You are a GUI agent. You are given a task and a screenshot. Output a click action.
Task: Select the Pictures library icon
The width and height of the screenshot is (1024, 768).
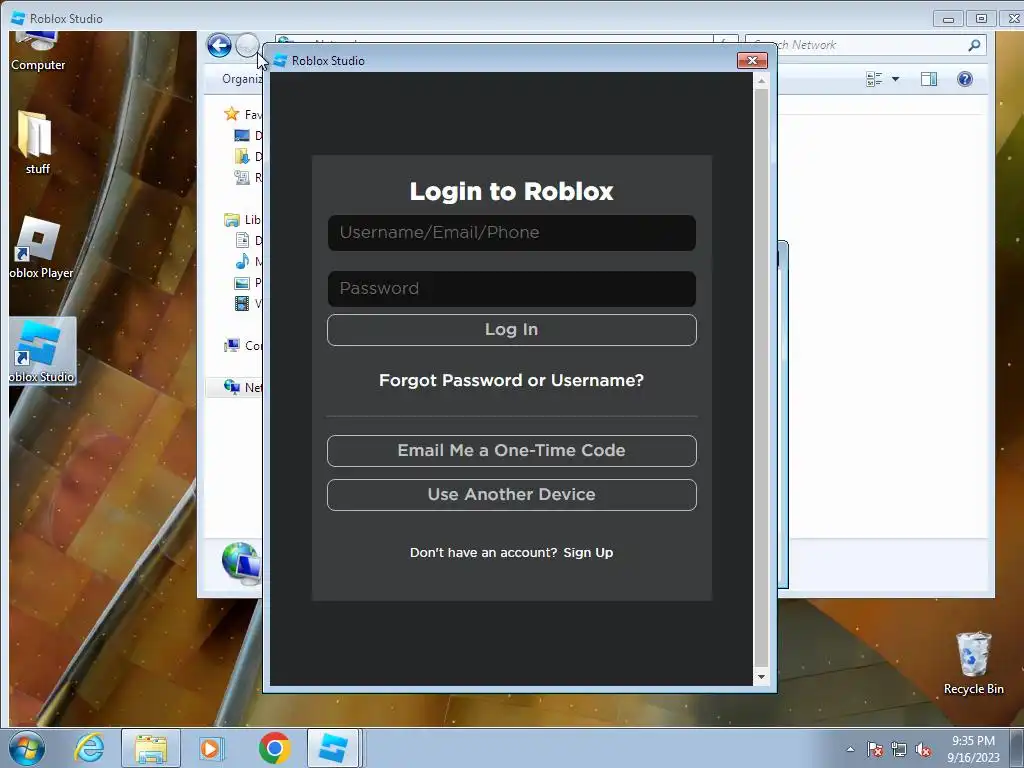(x=242, y=283)
